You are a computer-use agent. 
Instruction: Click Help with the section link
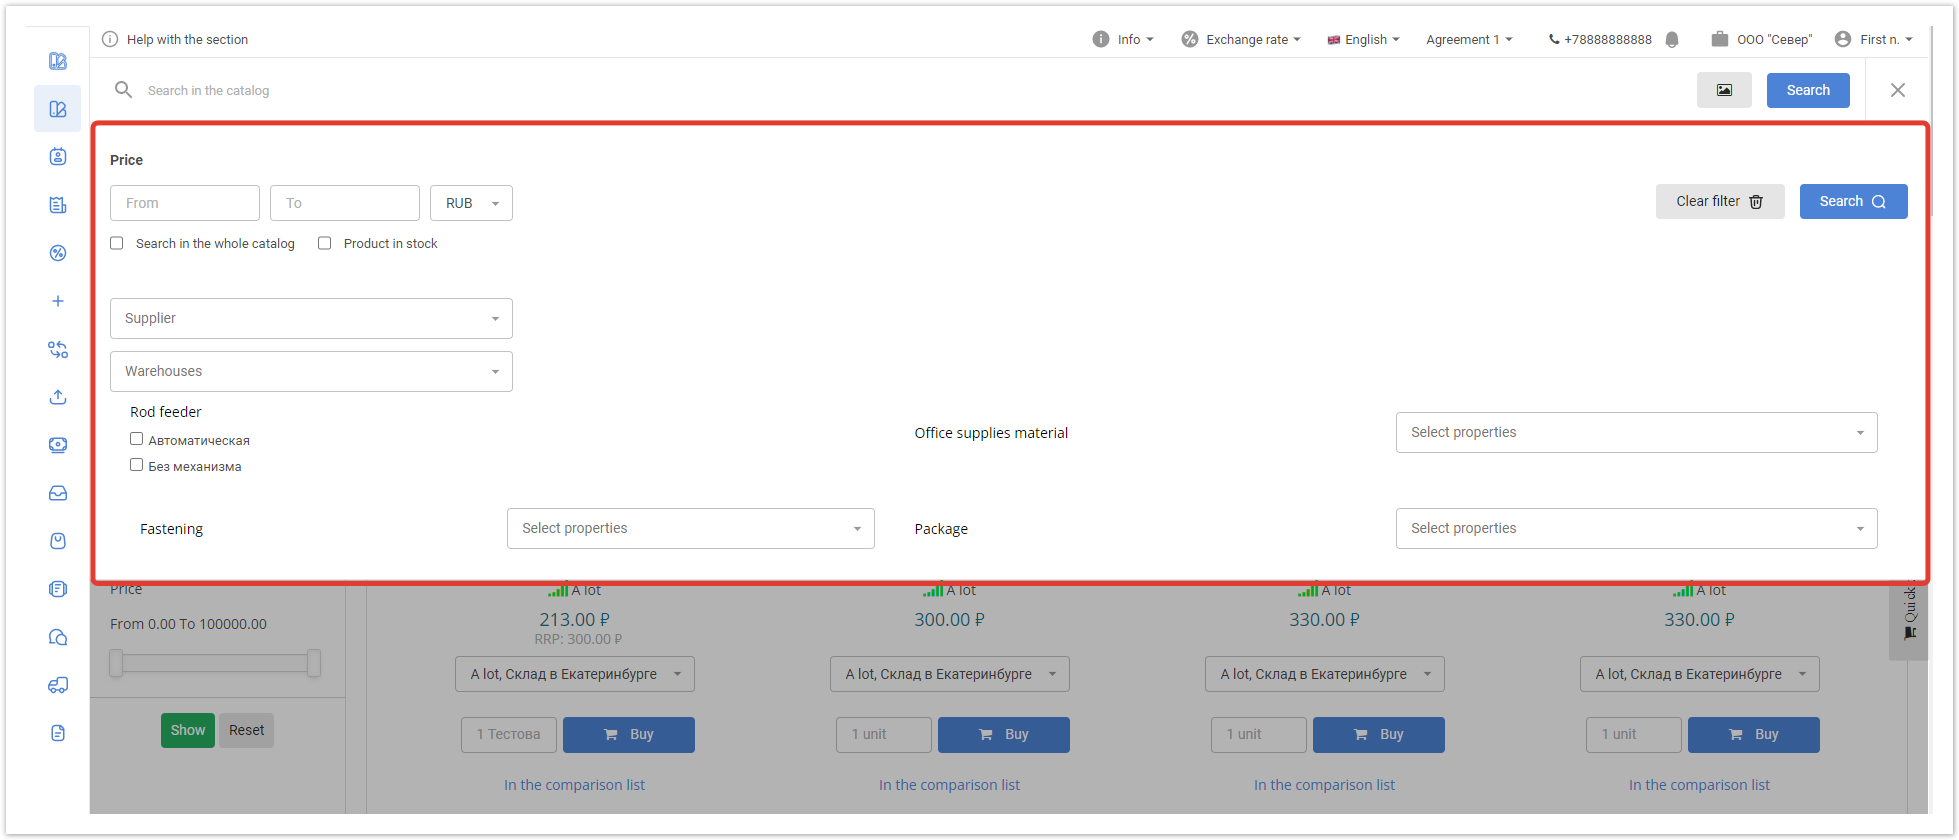pyautogui.click(x=187, y=39)
